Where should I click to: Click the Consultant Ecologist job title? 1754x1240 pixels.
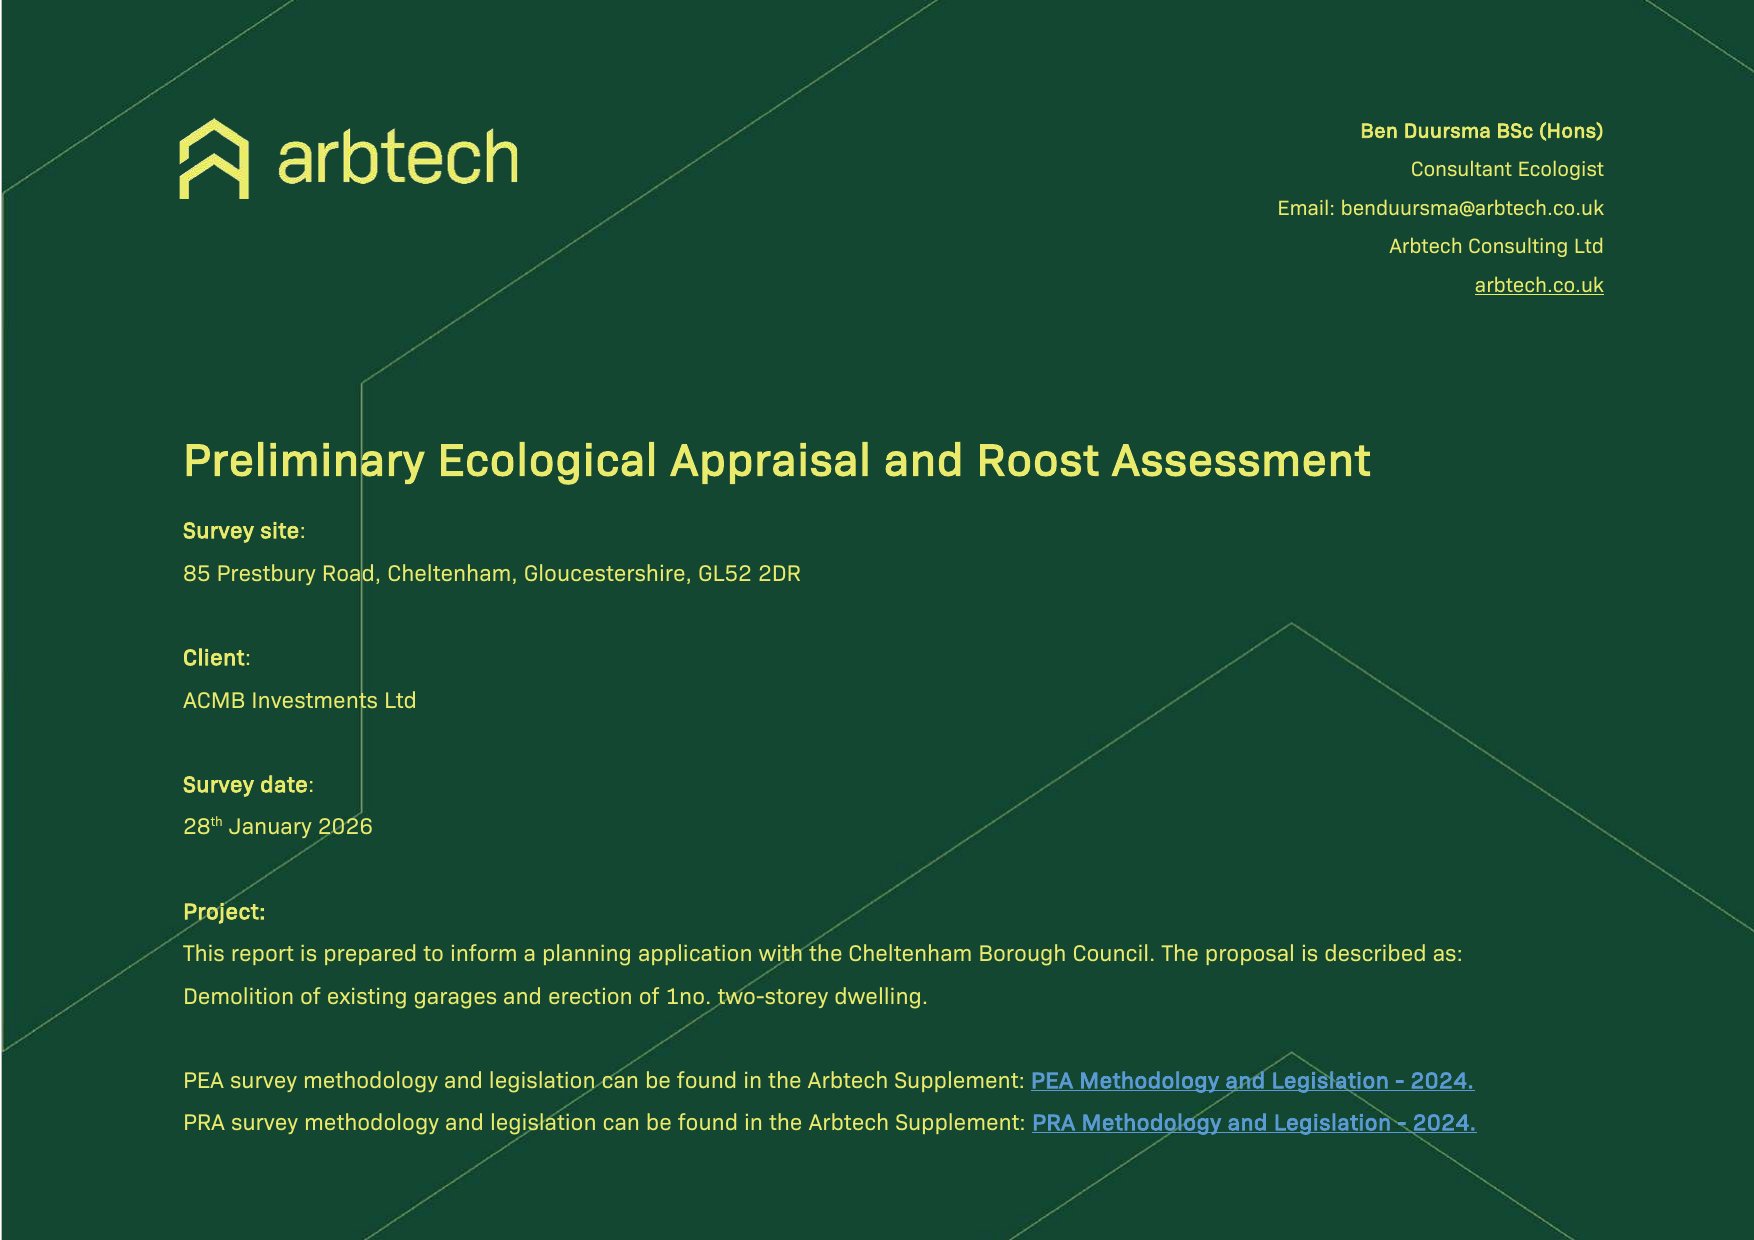click(1506, 169)
